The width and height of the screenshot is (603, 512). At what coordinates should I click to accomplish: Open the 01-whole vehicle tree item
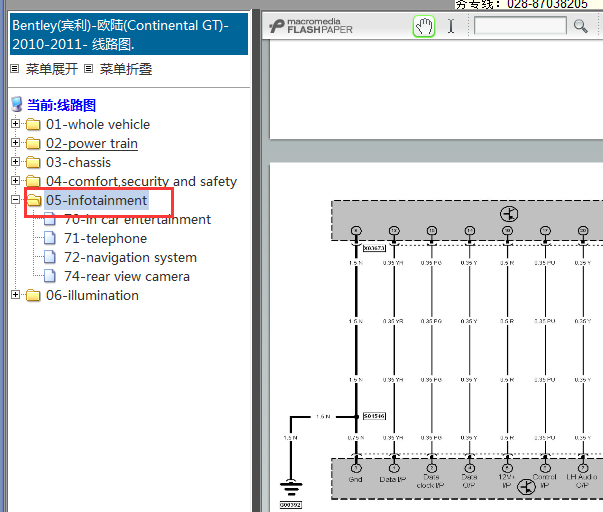pos(98,124)
